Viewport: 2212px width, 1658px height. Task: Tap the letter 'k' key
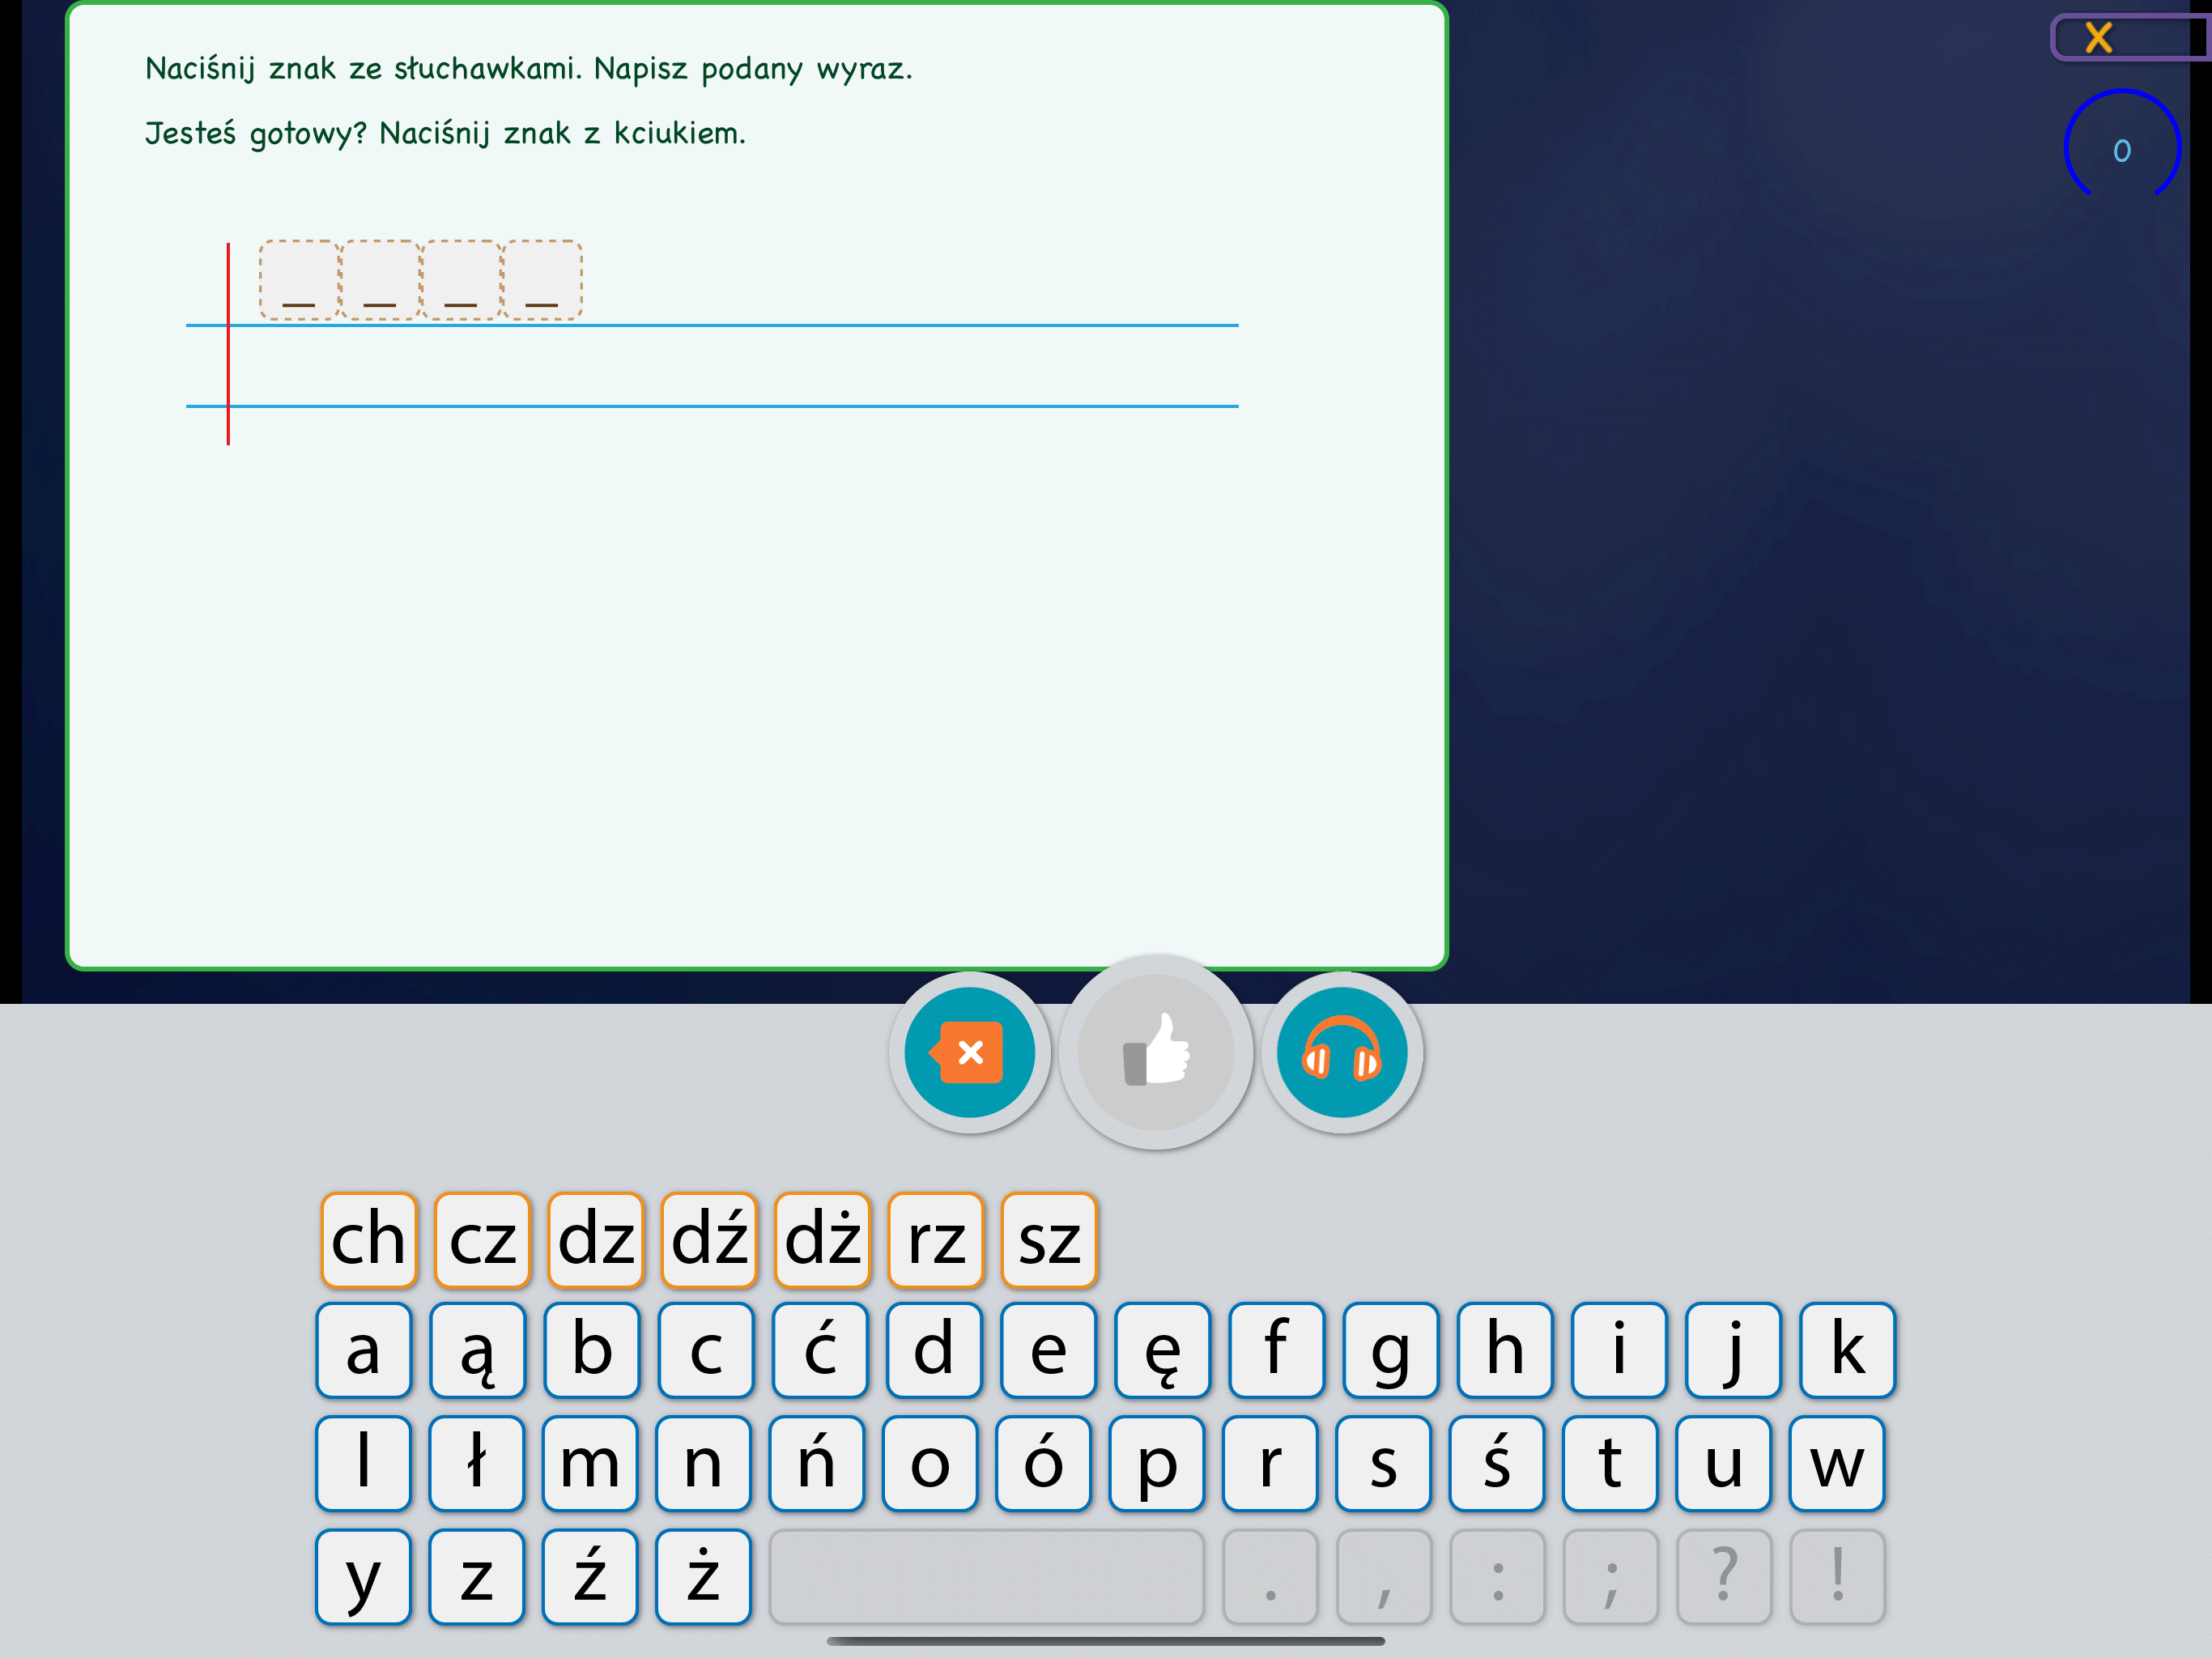[1847, 1350]
